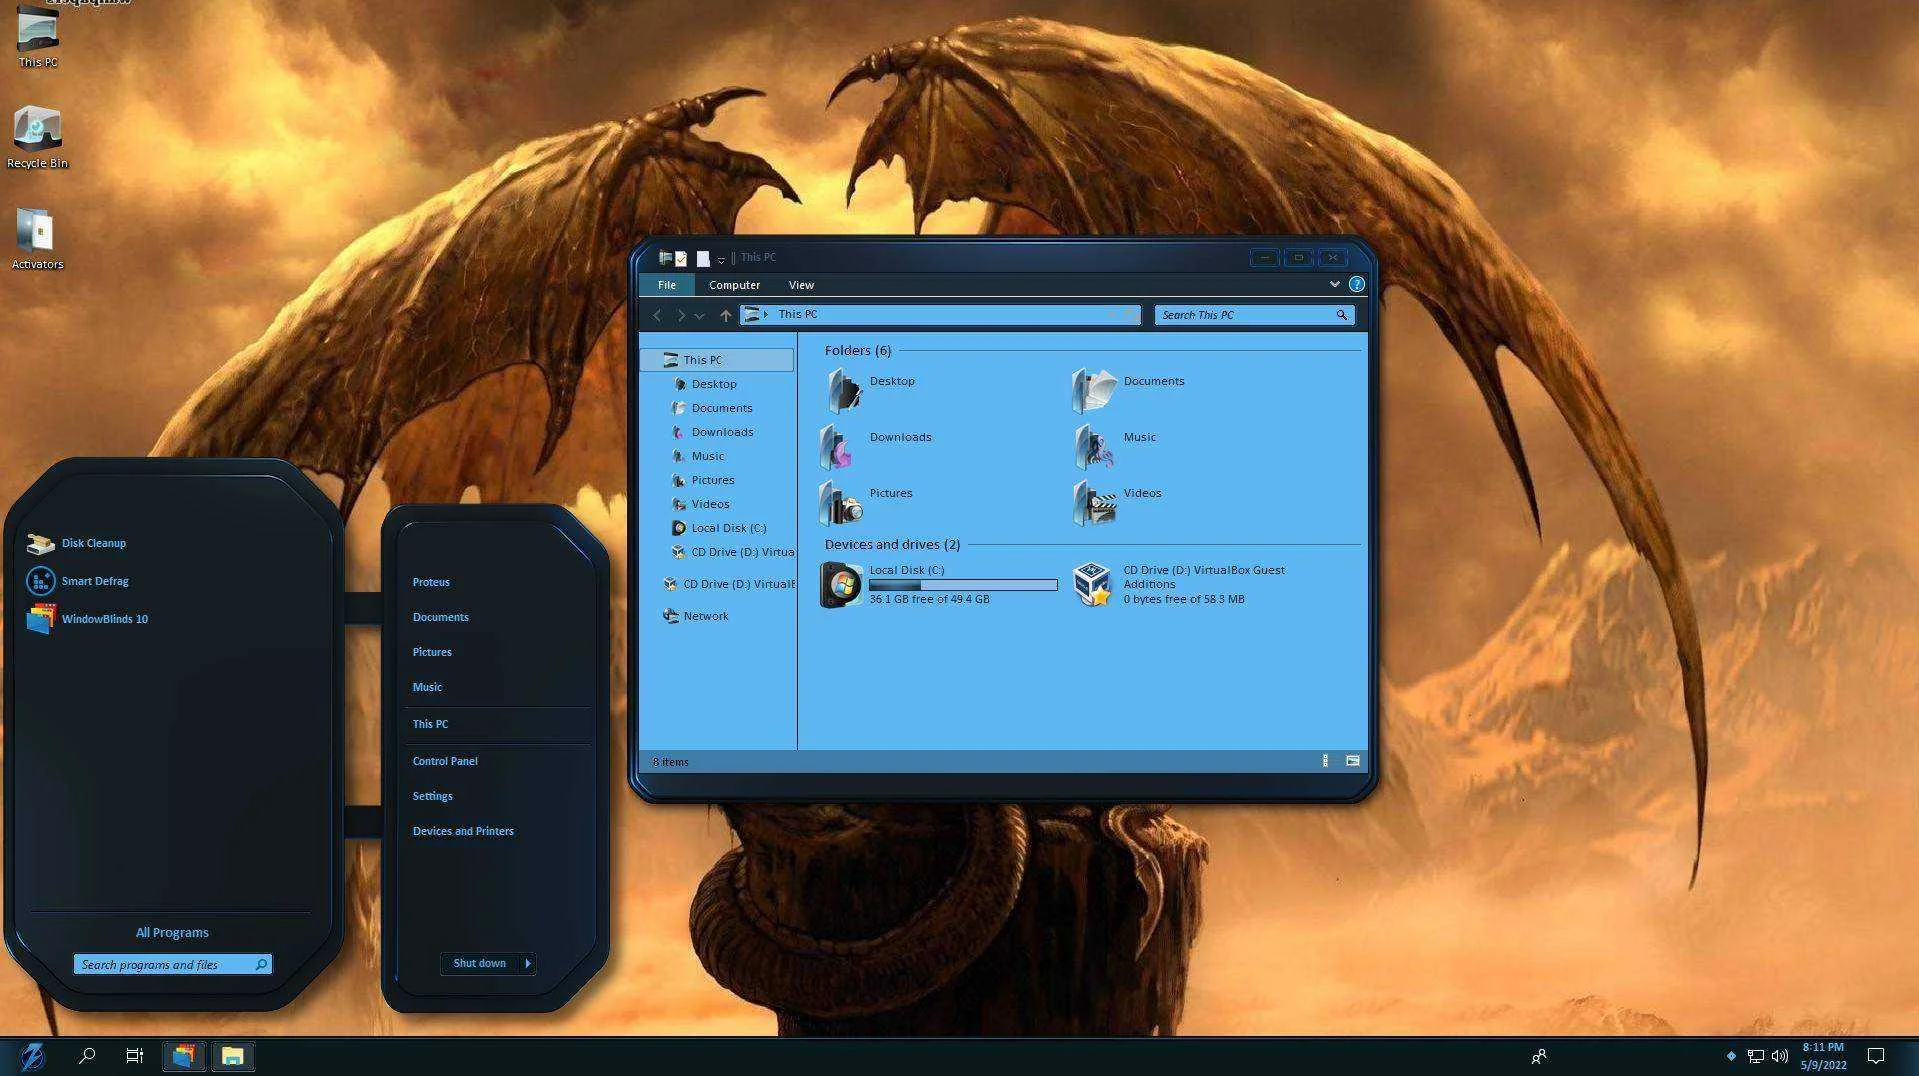Switch to details view icon in status bar
The height and width of the screenshot is (1076, 1919).
[x=1326, y=761]
